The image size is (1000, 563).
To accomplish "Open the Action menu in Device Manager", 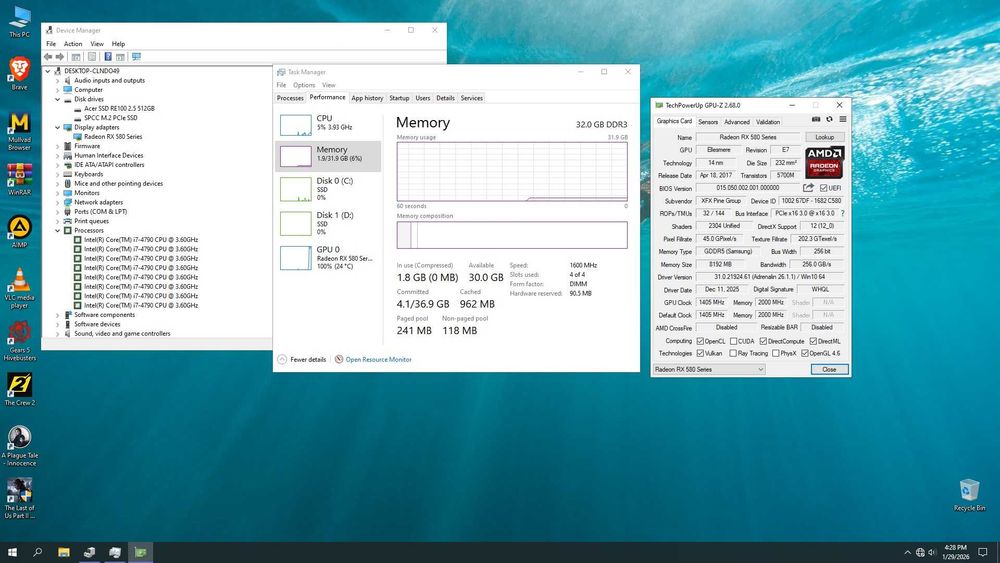I will [x=73, y=44].
